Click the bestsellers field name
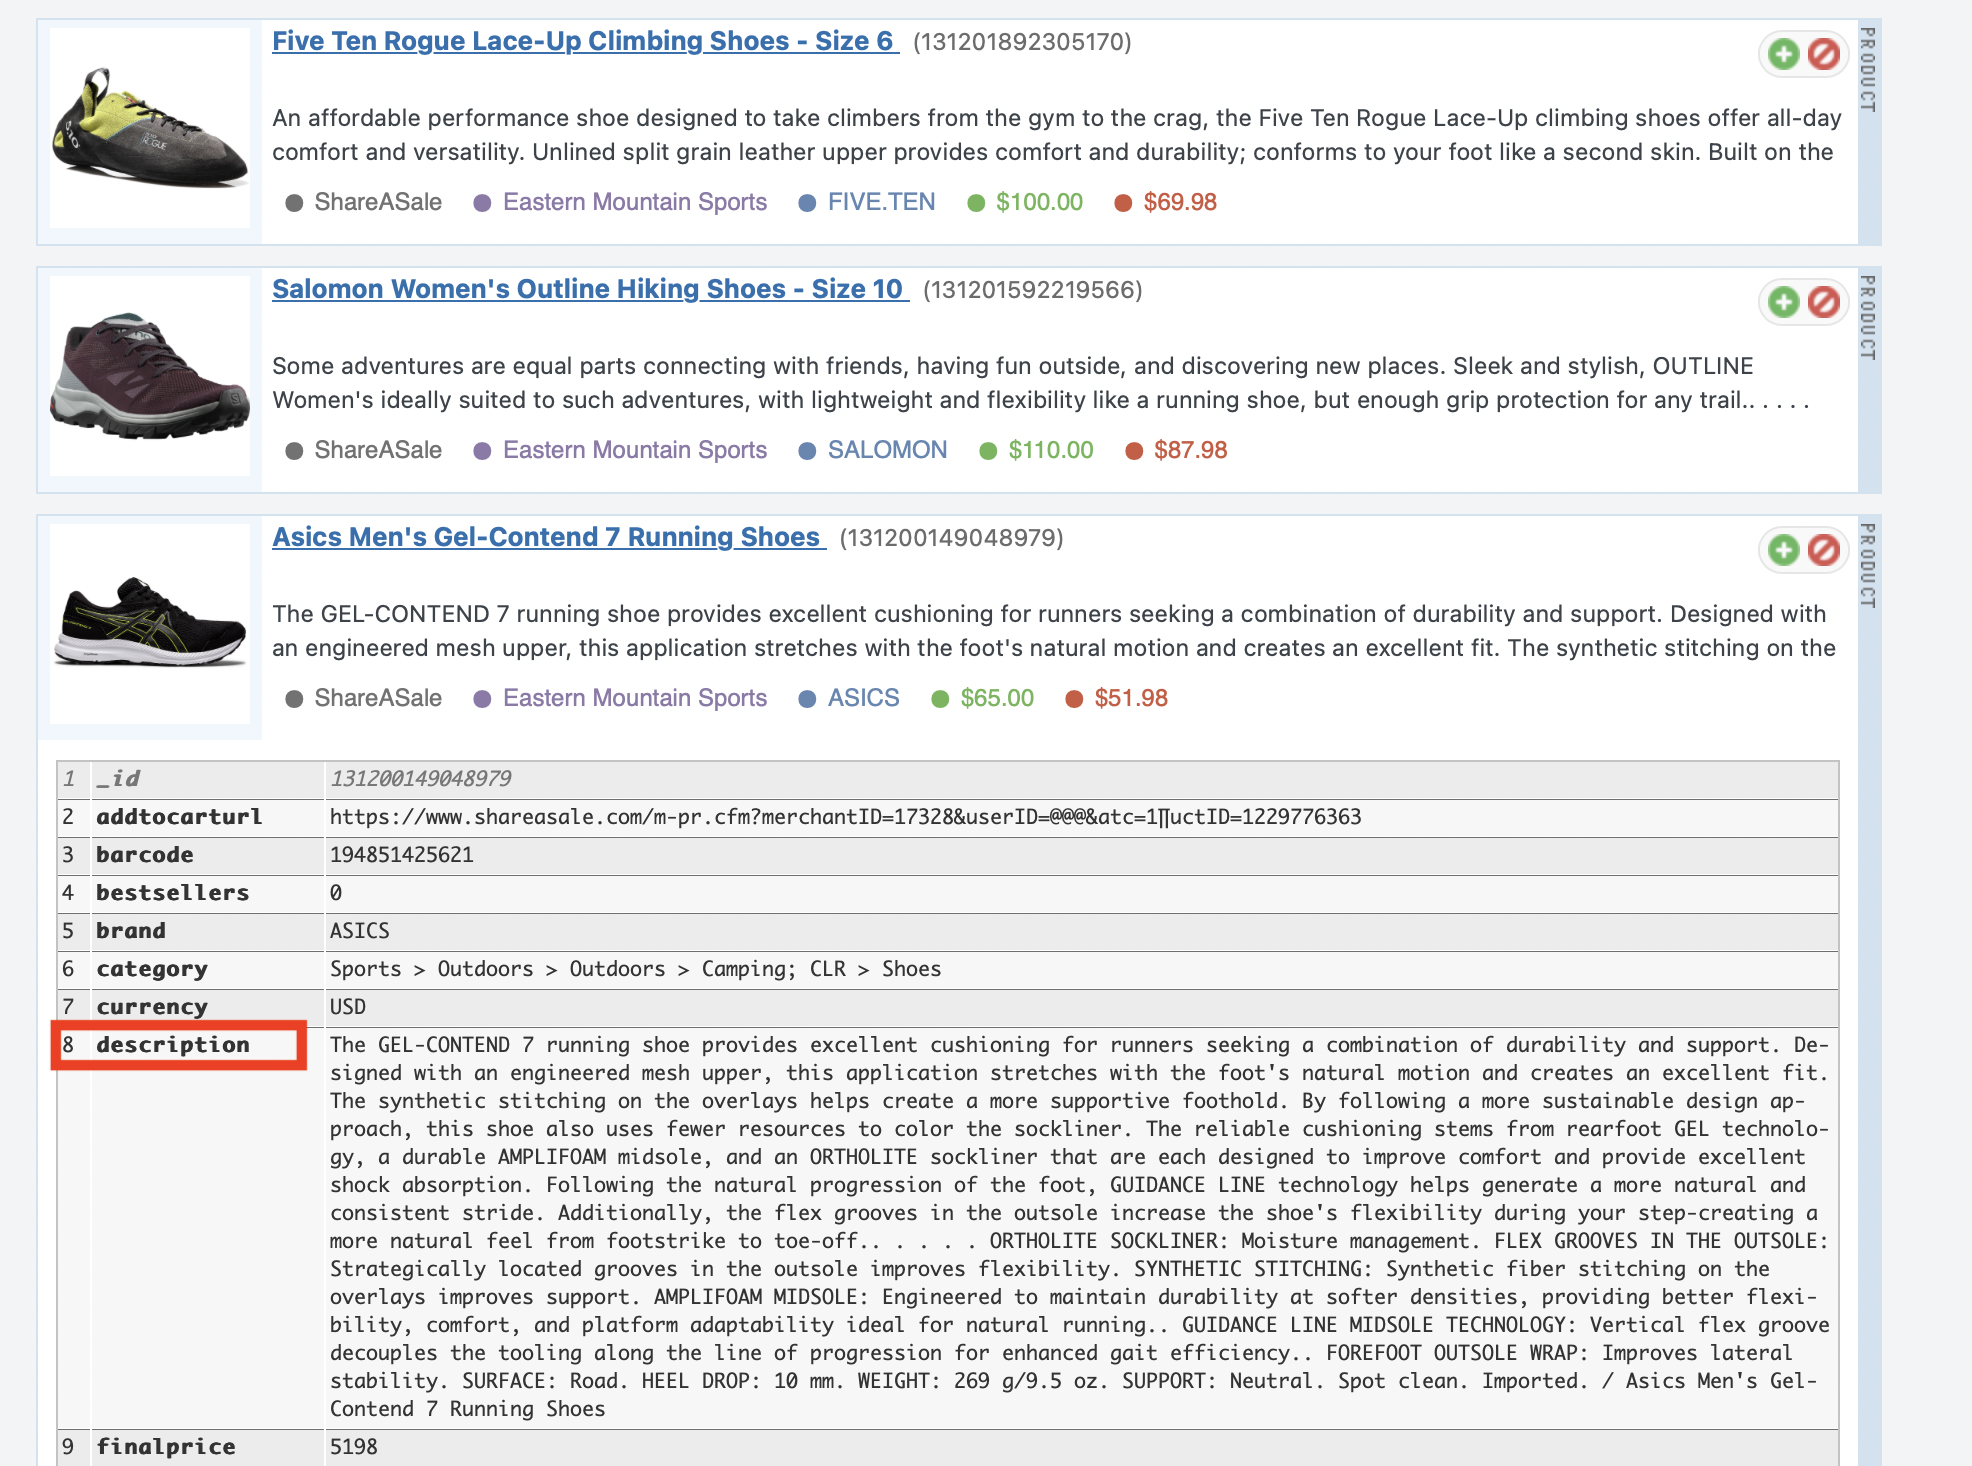1972x1466 pixels. [172, 893]
